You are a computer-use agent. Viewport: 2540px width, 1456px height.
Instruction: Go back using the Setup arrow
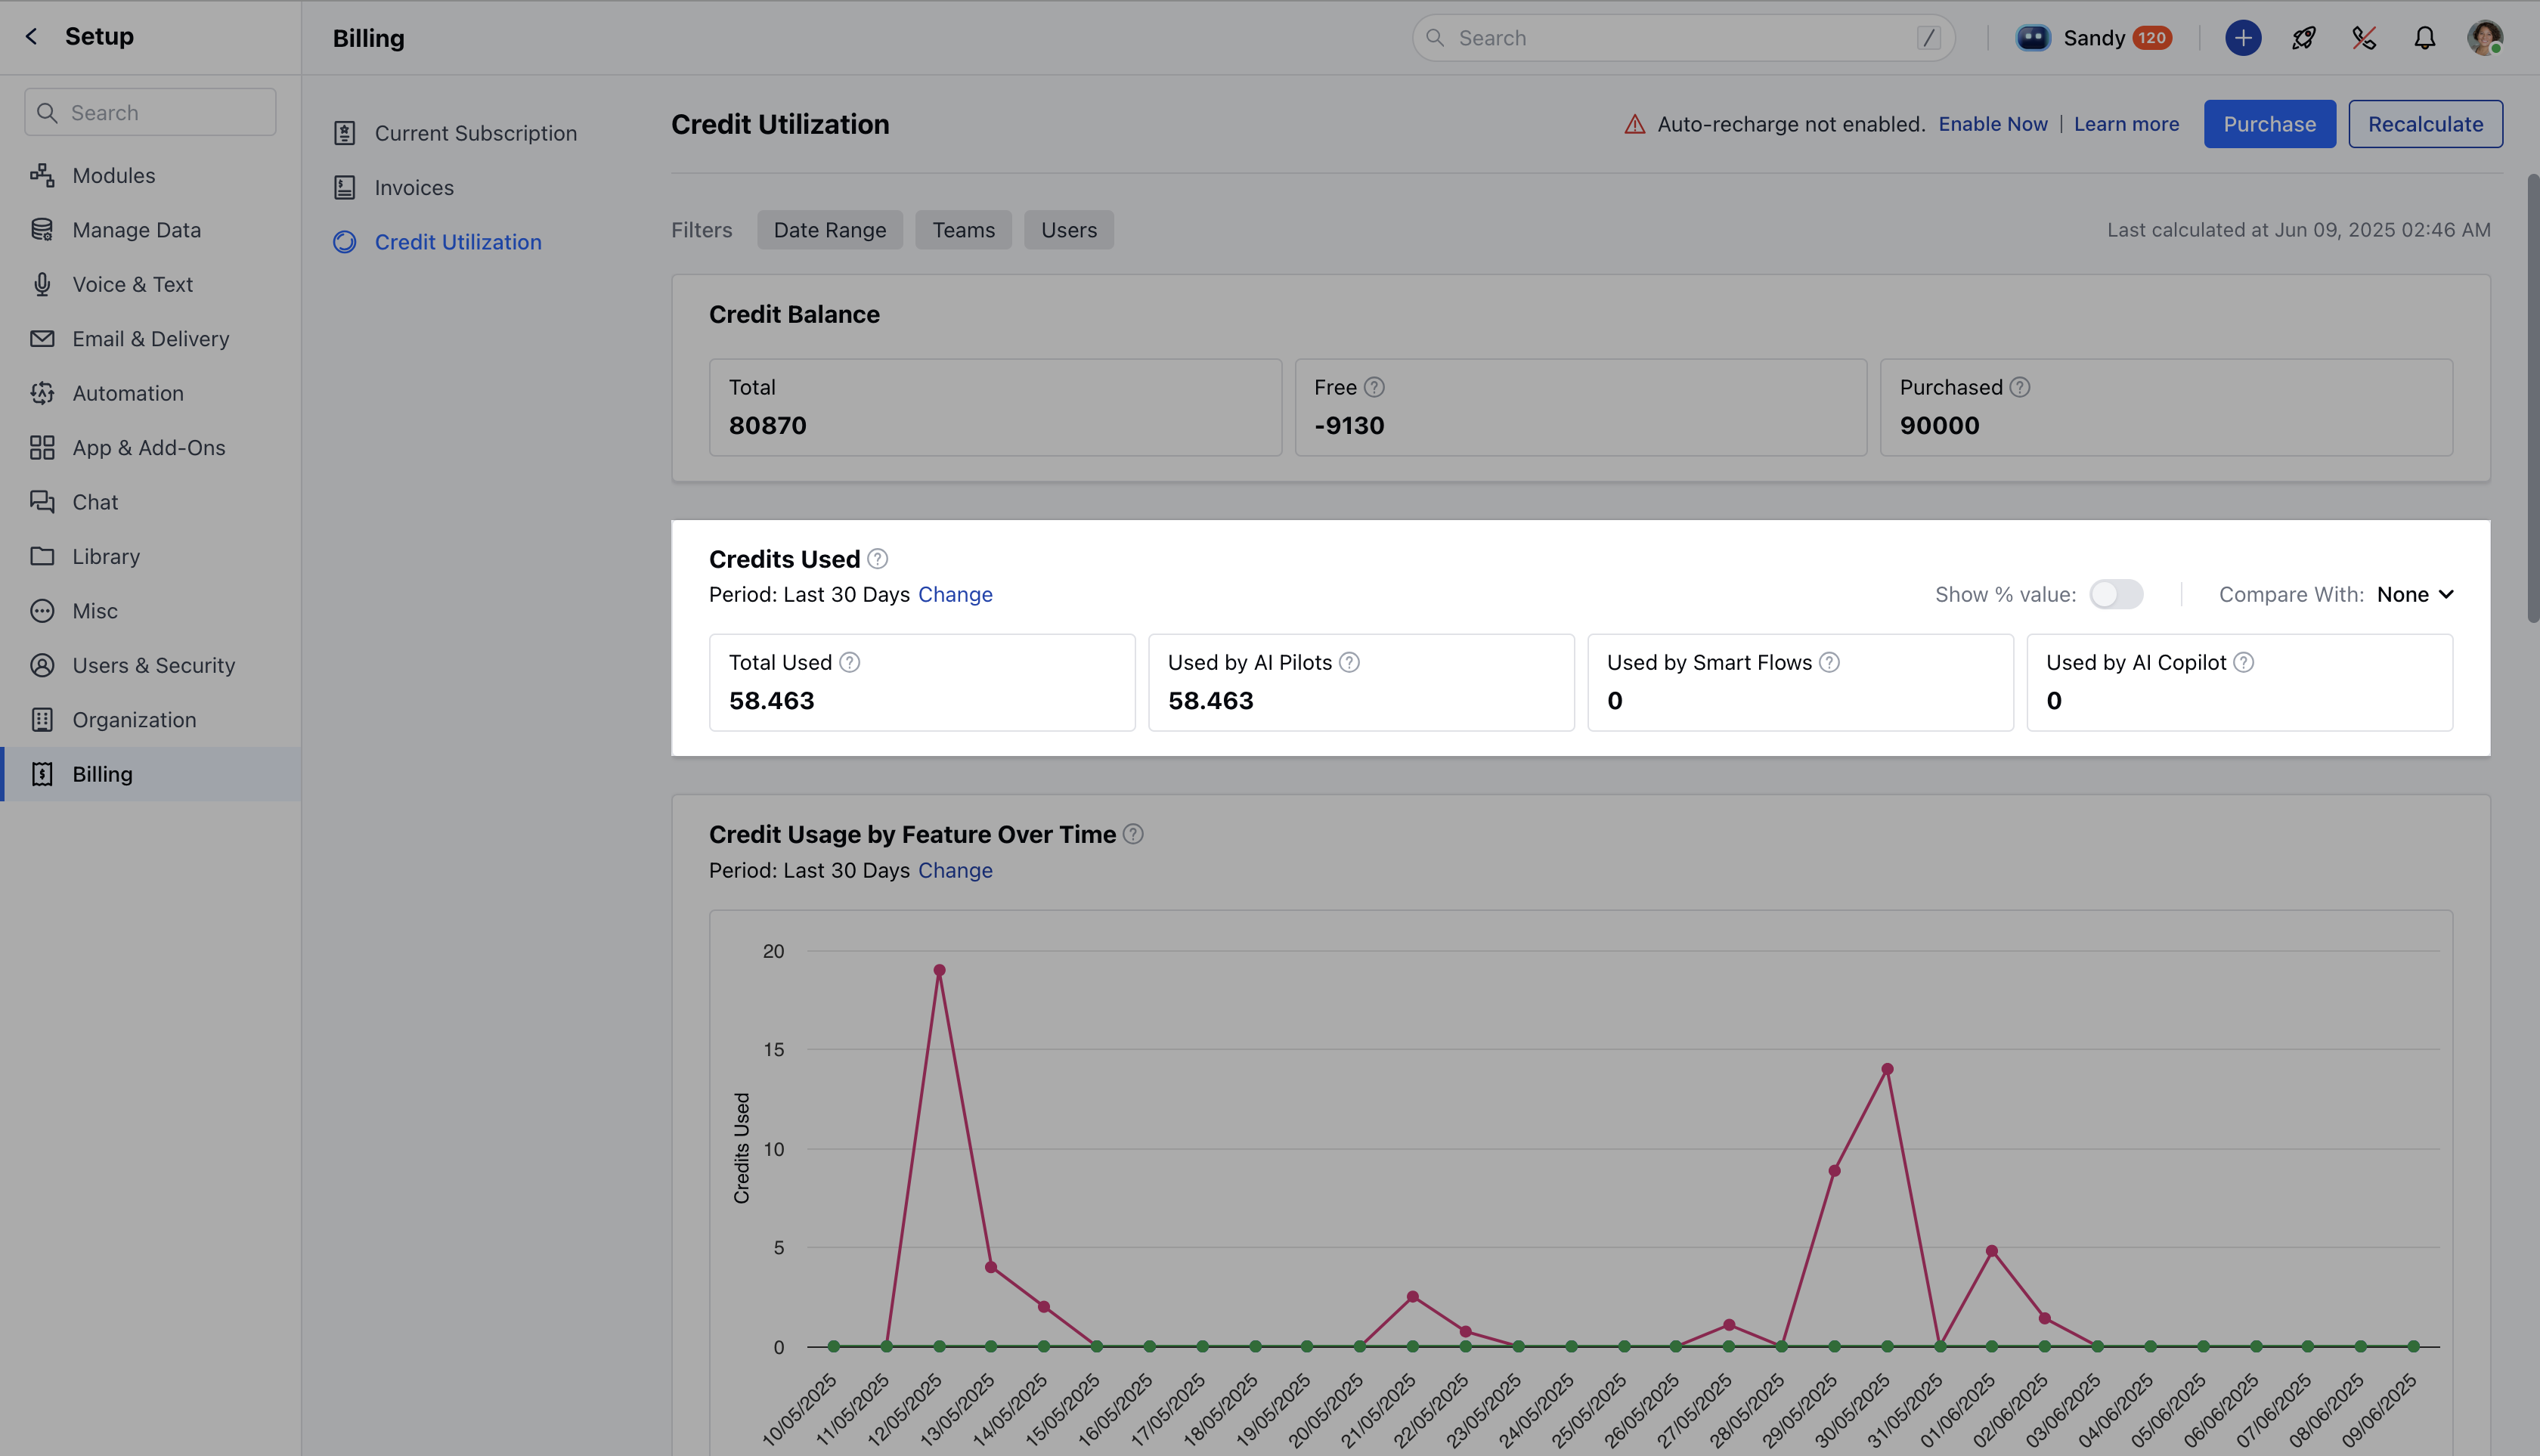pyautogui.click(x=31, y=37)
